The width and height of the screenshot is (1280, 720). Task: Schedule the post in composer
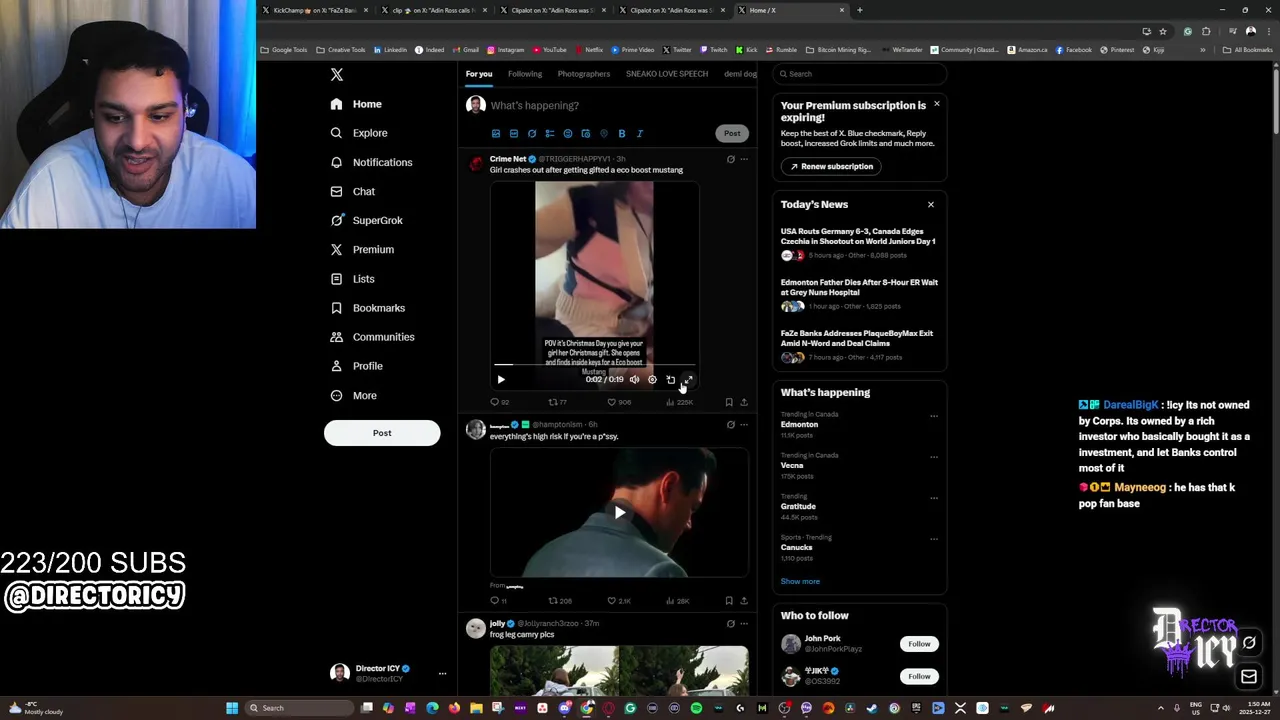point(586,133)
